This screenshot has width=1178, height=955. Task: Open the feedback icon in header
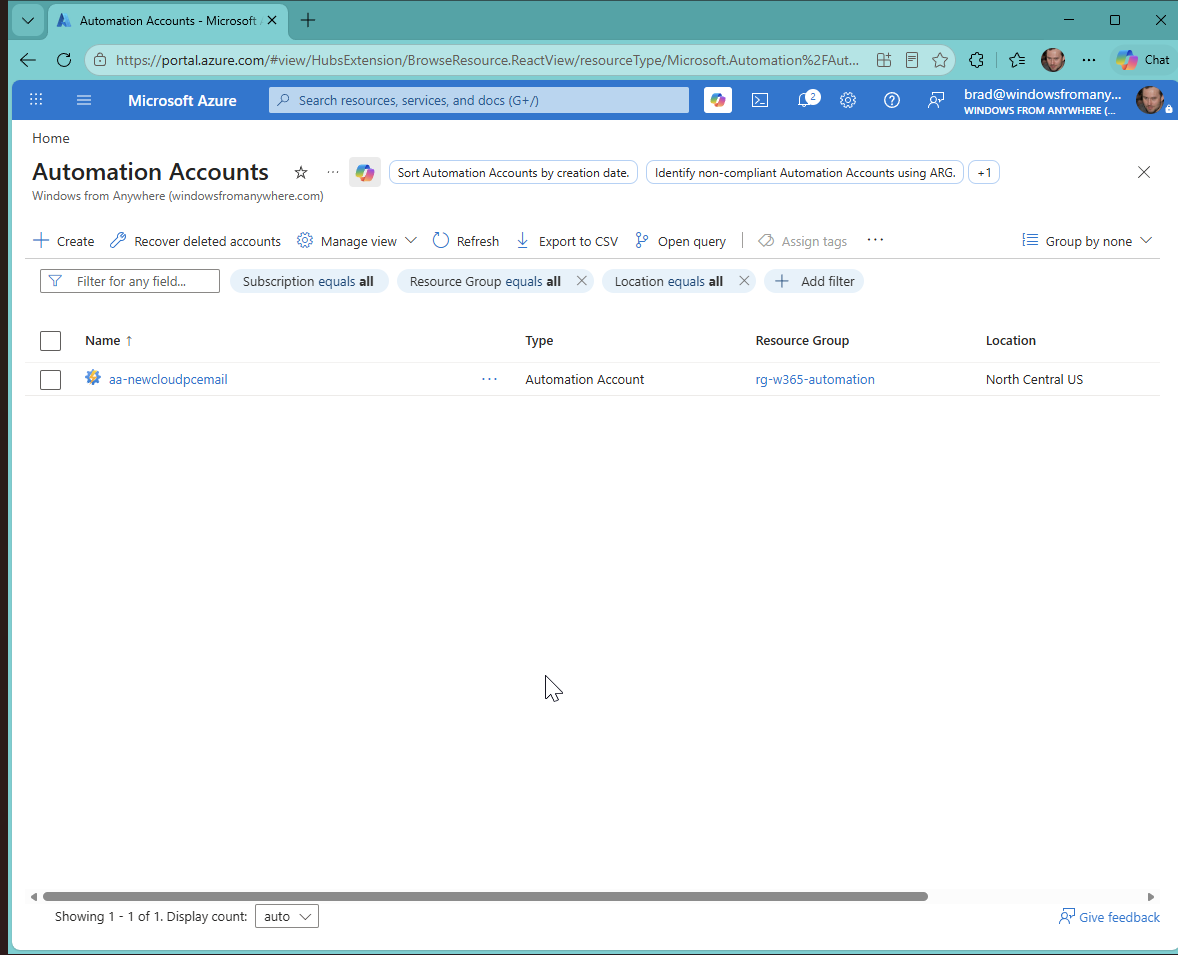pyautogui.click(x=935, y=100)
